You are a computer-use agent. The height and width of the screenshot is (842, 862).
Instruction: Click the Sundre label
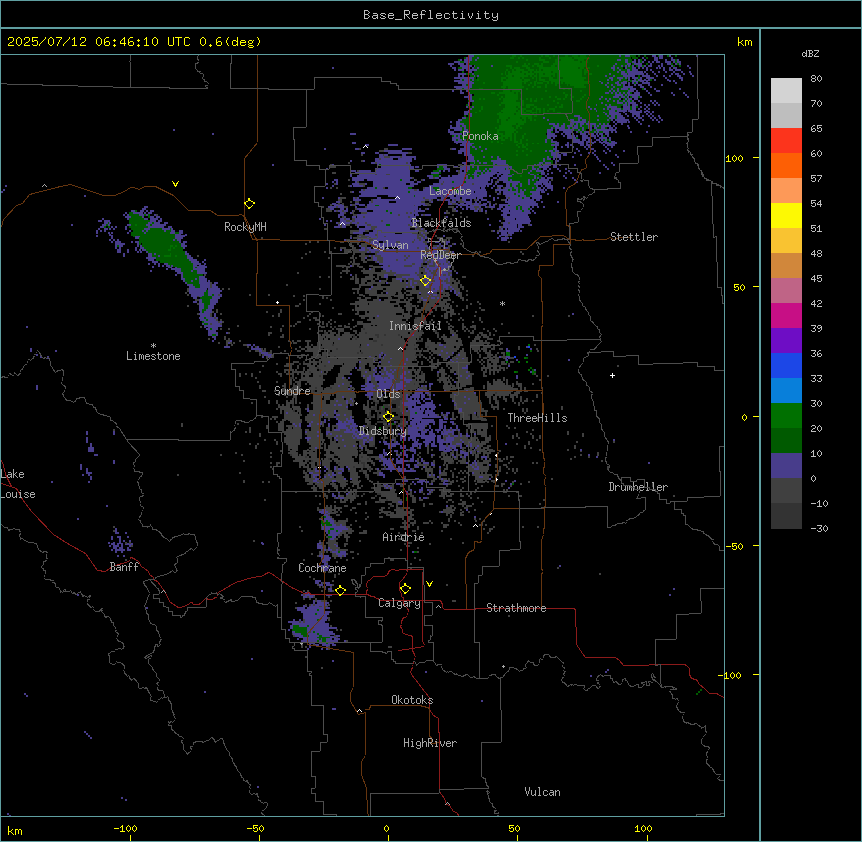coord(292,391)
